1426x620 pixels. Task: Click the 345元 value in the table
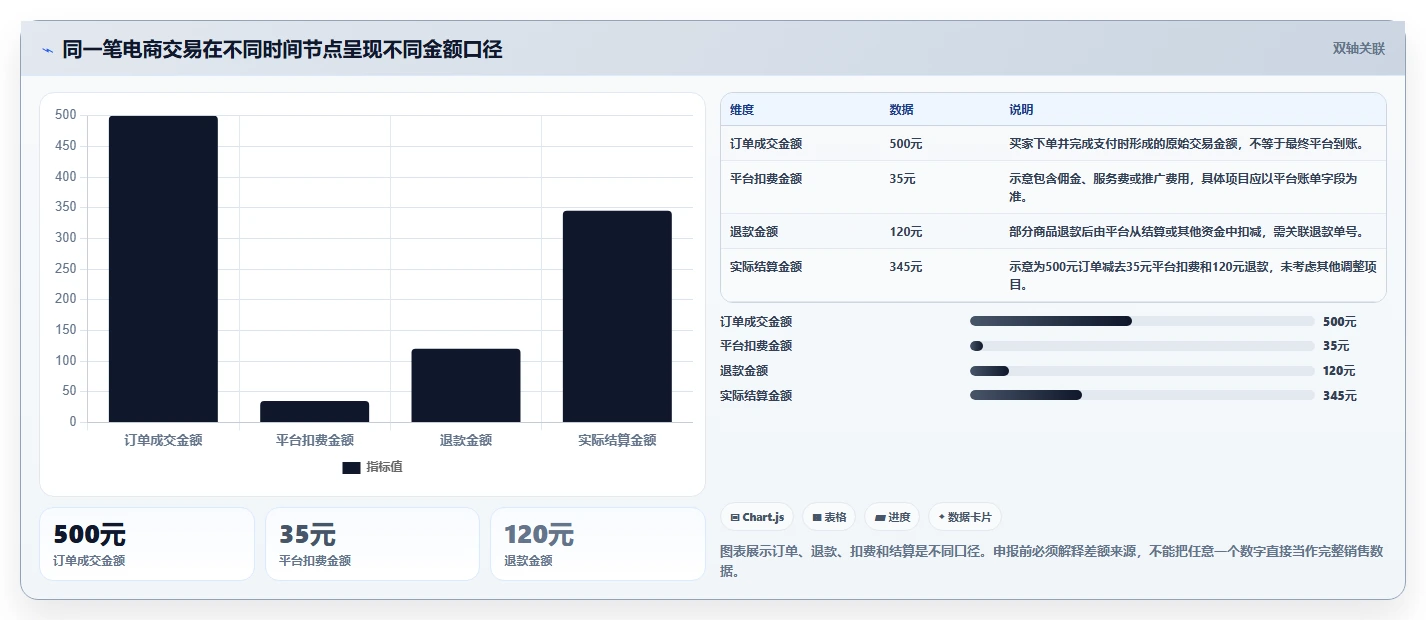906,267
